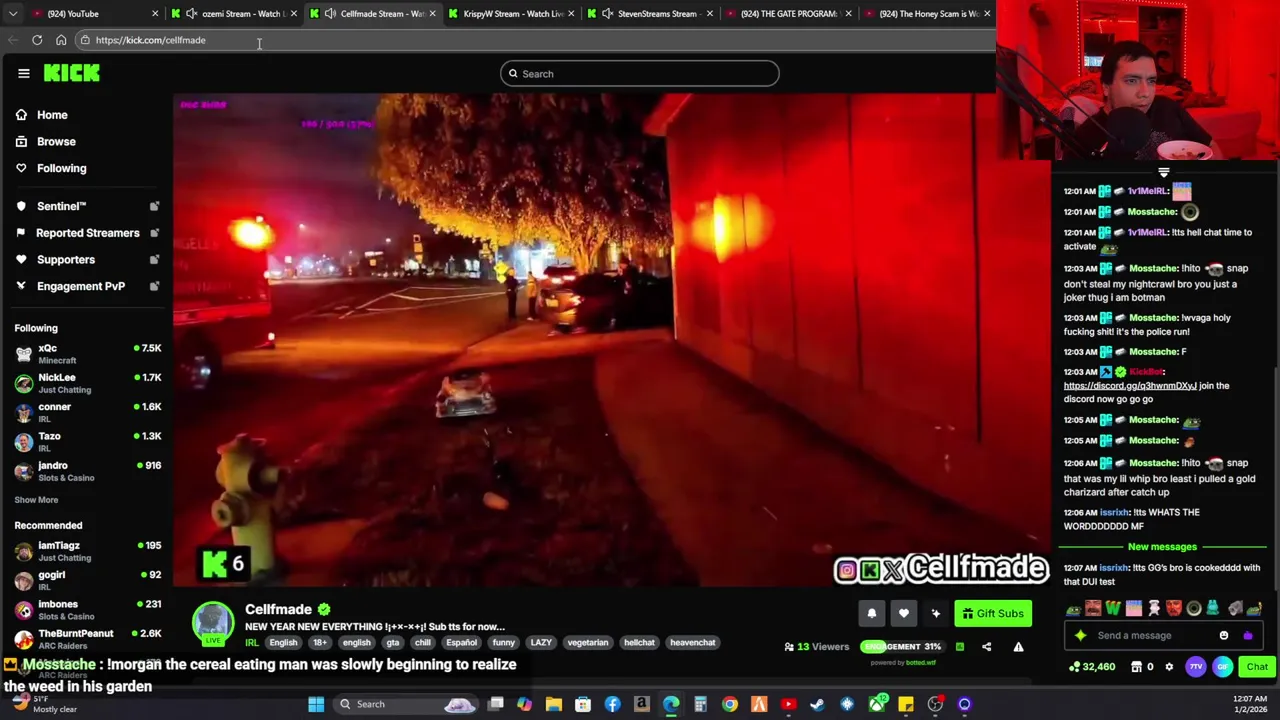
Task: Click the purple icon in chat input
Action: 1247,635
